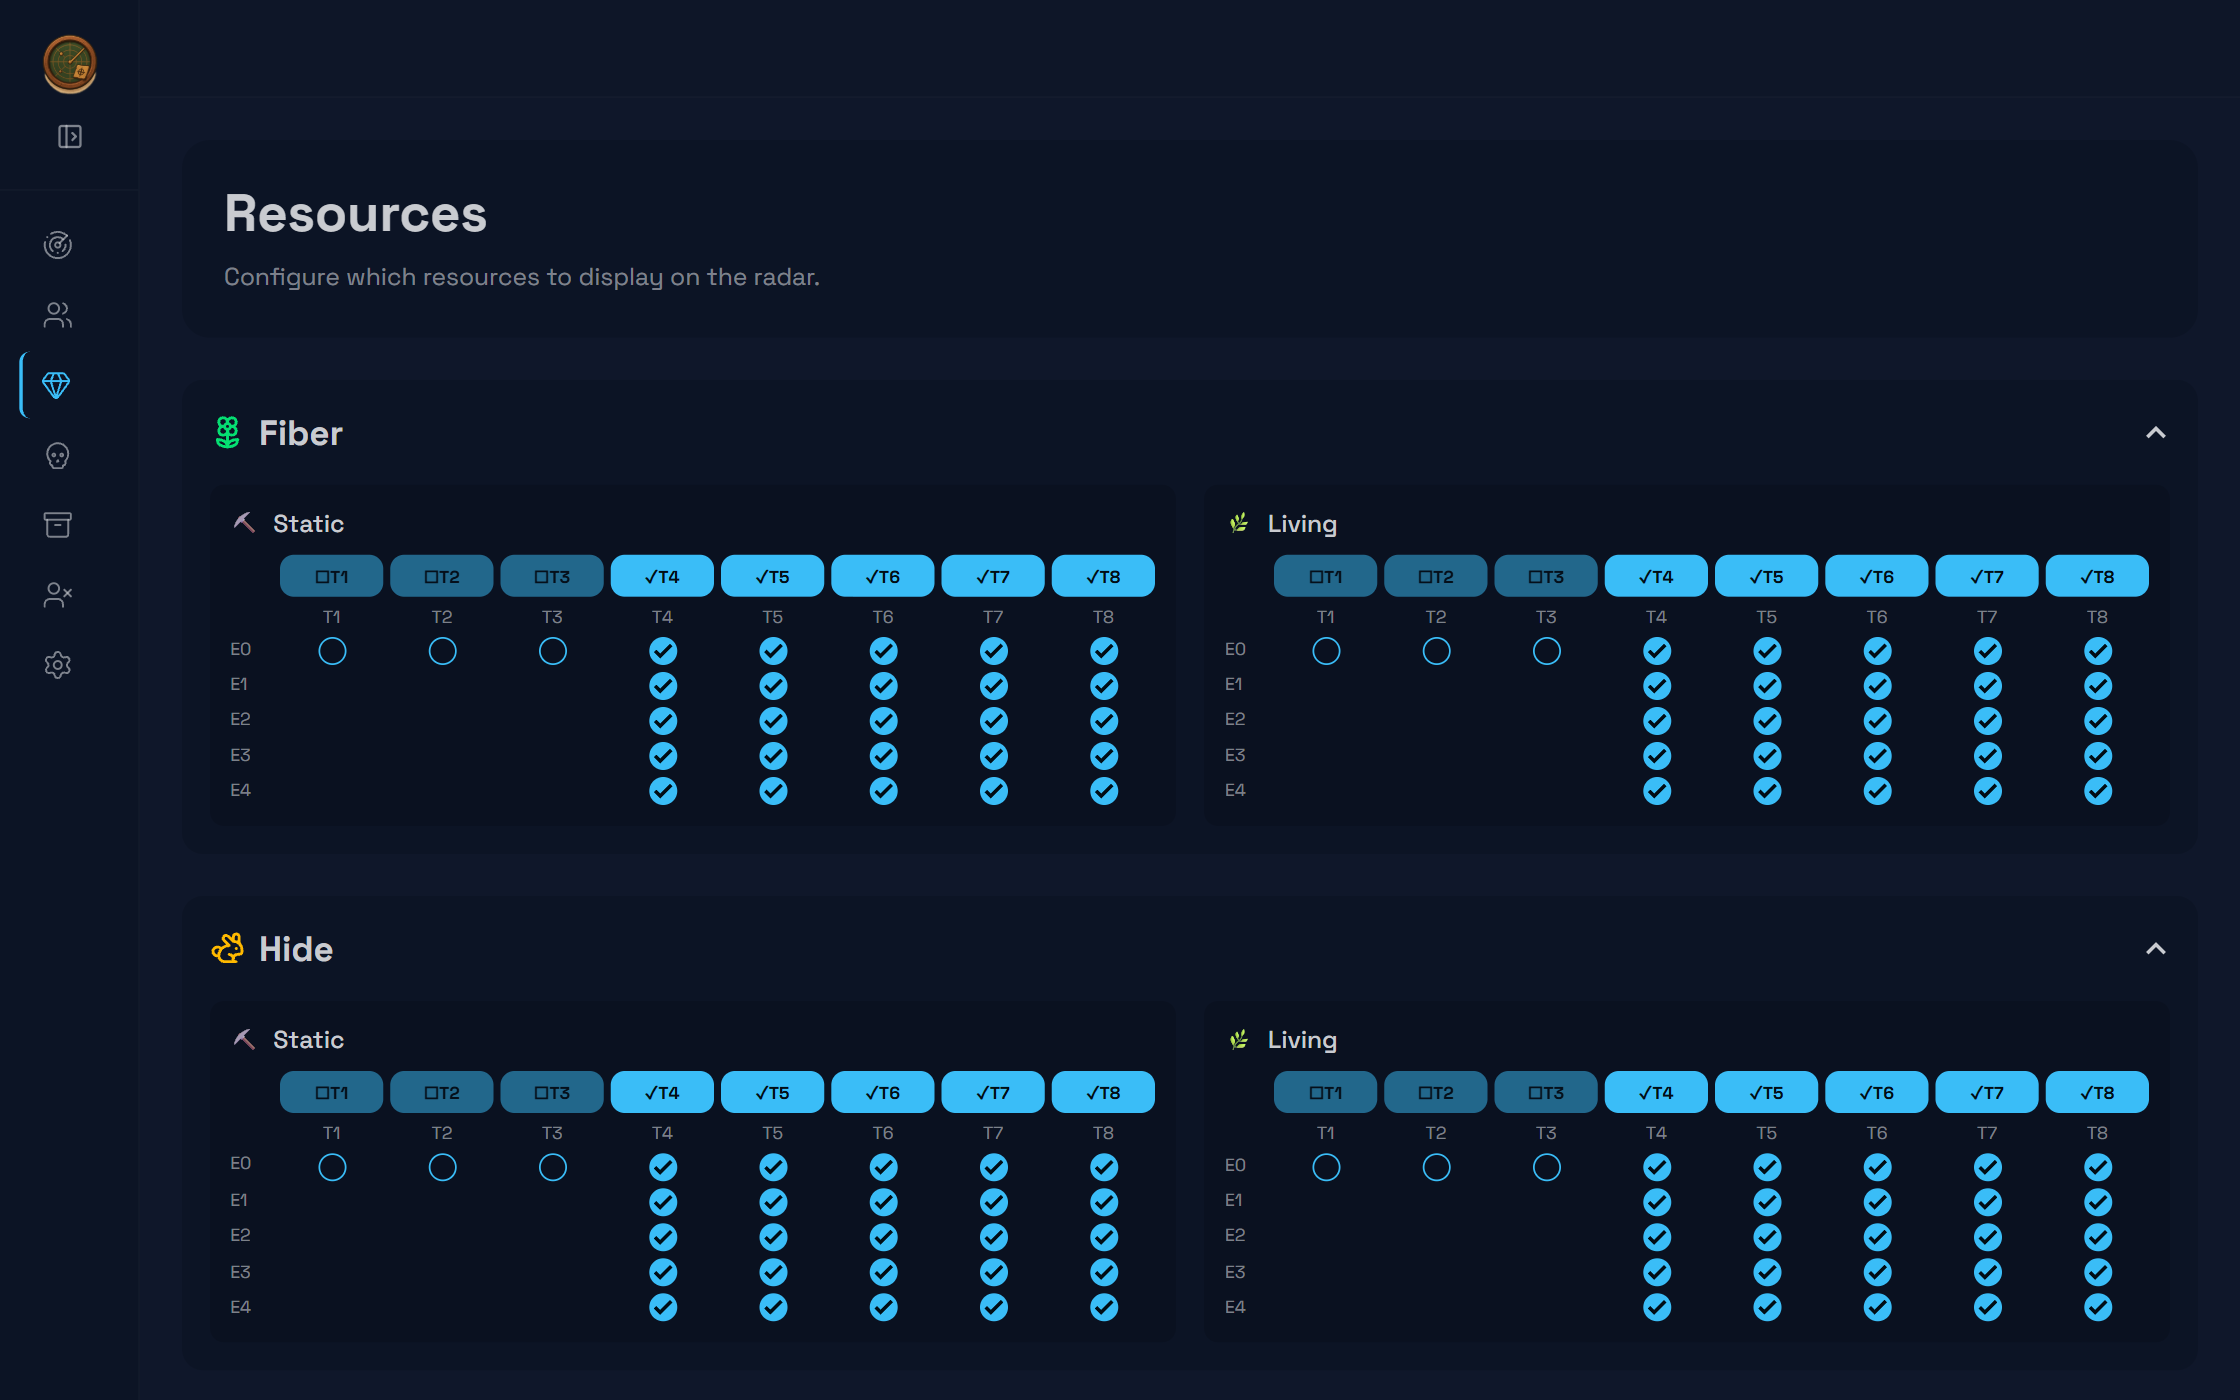The image size is (2240, 1400).
Task: Click the radar app logo
Action: tap(70, 64)
